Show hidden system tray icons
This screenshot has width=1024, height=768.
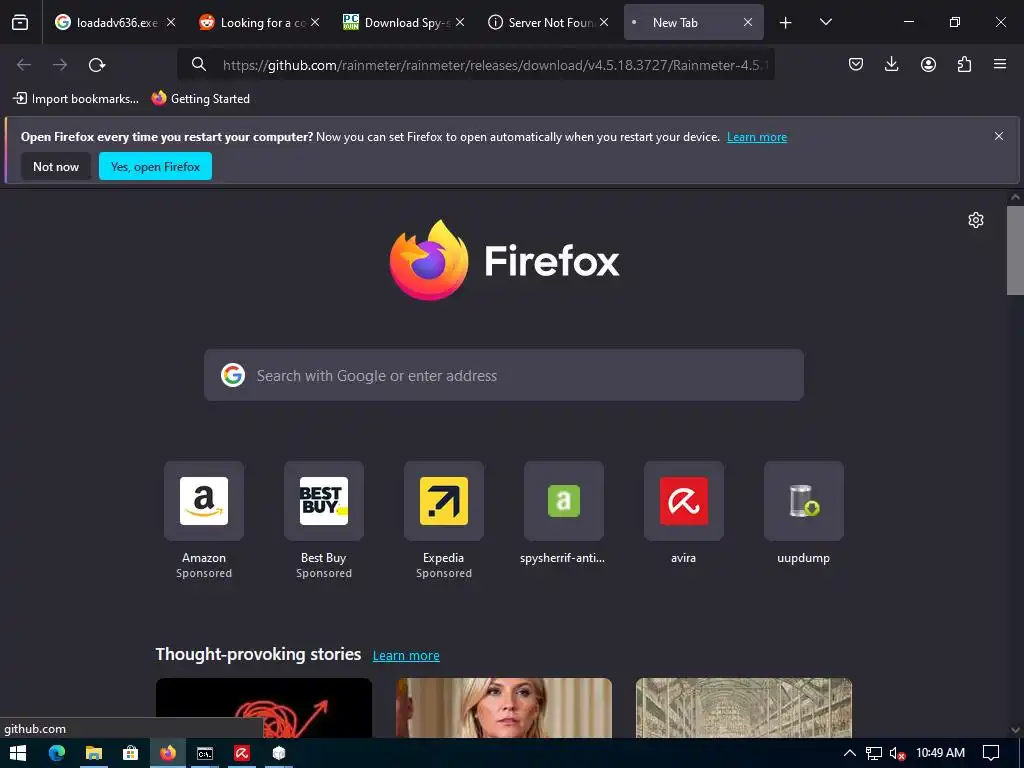(850, 753)
